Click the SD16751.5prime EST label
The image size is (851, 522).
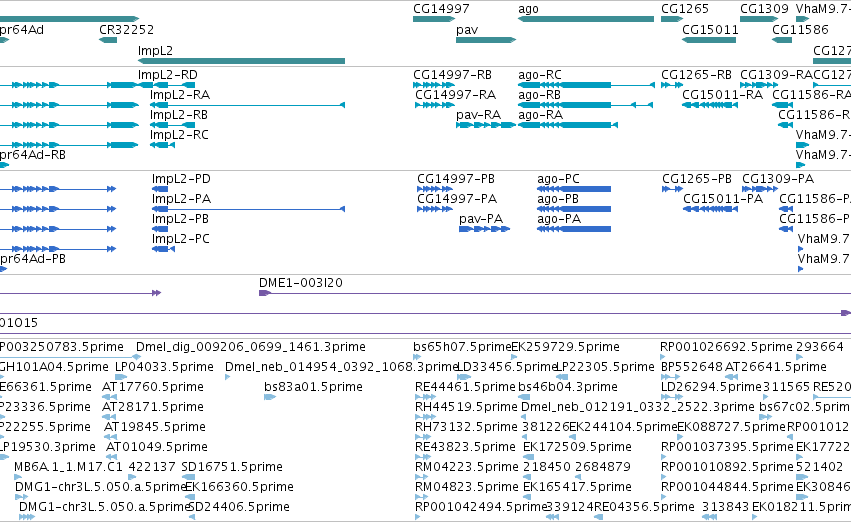pyautogui.click(x=232, y=468)
